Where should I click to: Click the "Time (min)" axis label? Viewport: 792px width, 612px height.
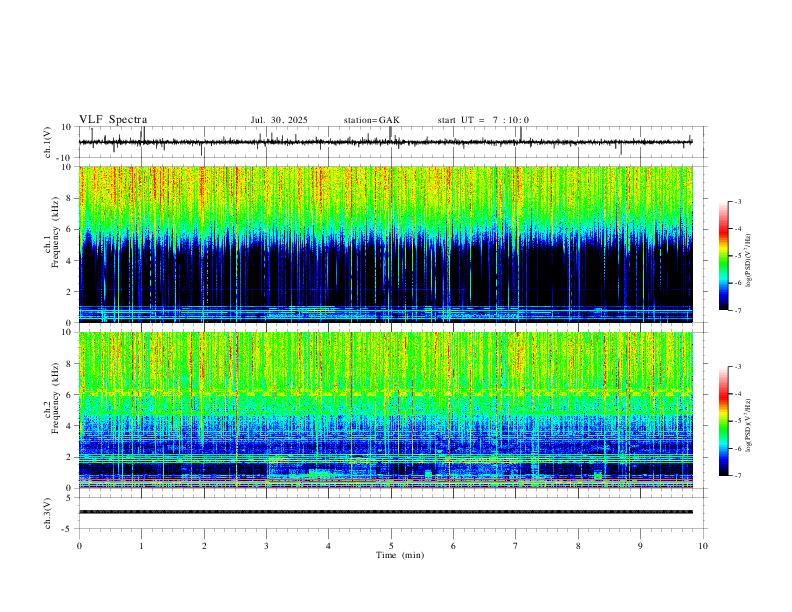coord(400,555)
